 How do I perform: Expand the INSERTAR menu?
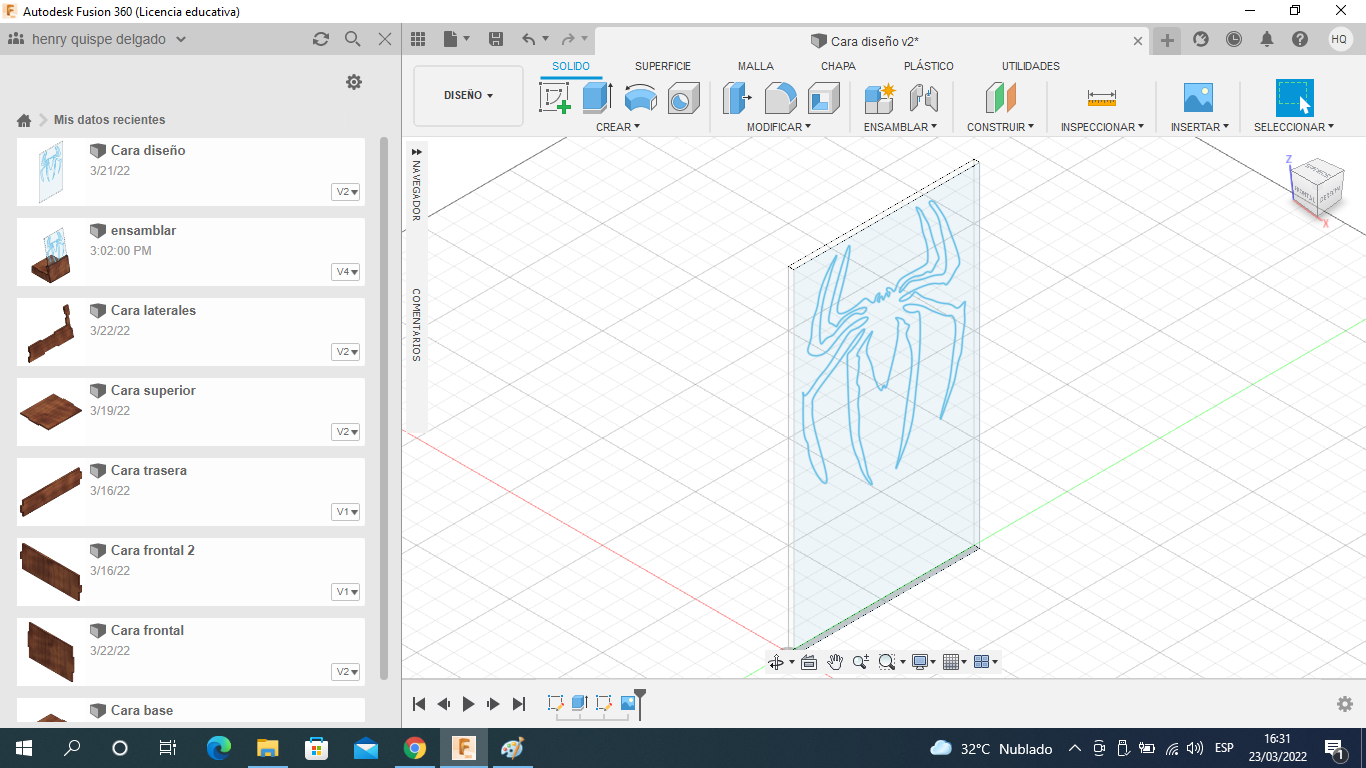[1200, 127]
